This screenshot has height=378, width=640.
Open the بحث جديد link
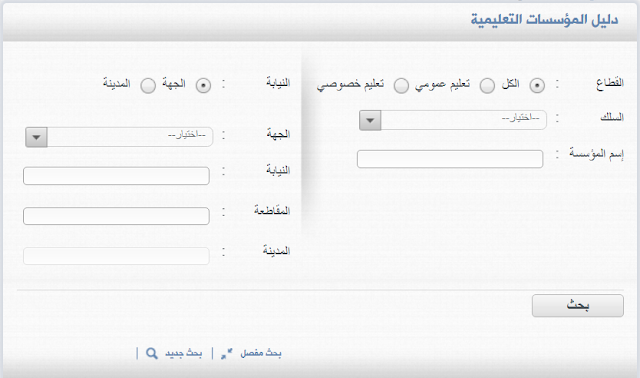tap(183, 353)
